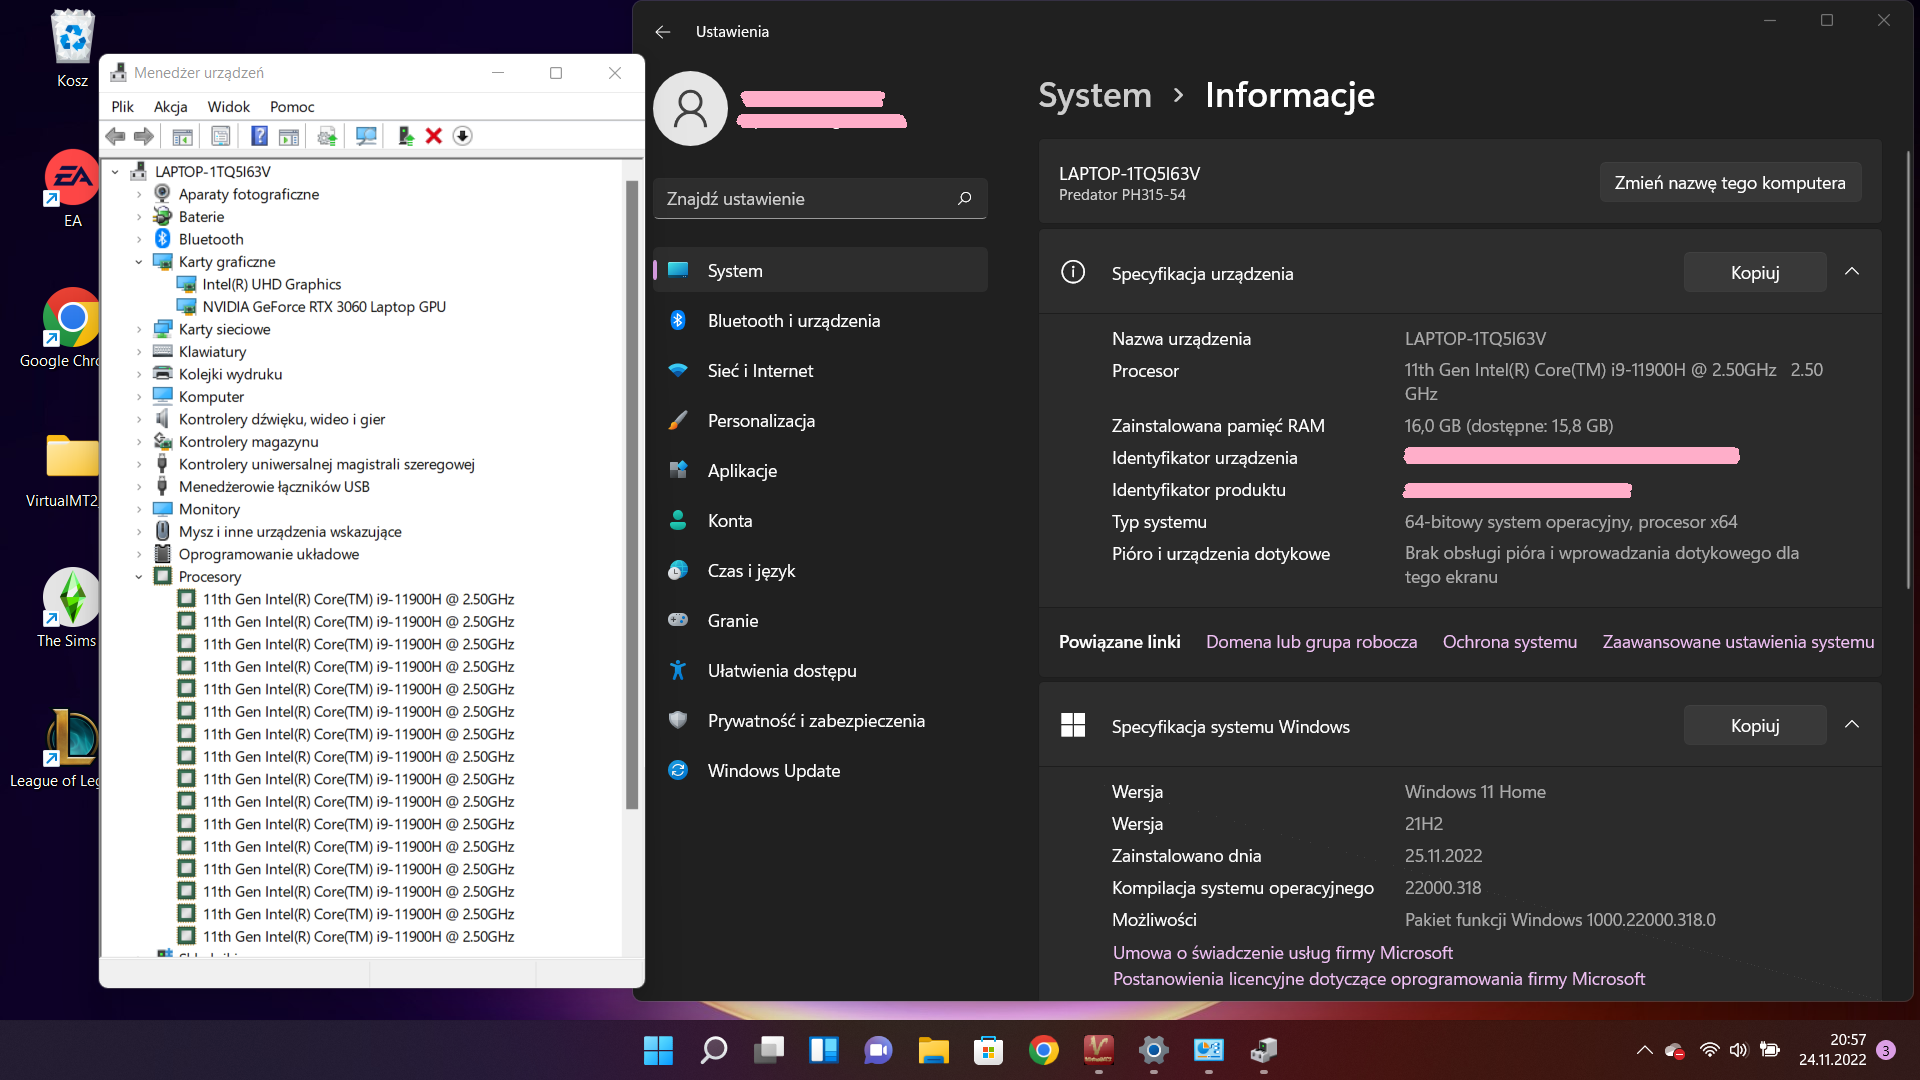This screenshot has width=1920, height=1080.
Task: Click Scan for hardware changes icon
Action: (x=366, y=136)
